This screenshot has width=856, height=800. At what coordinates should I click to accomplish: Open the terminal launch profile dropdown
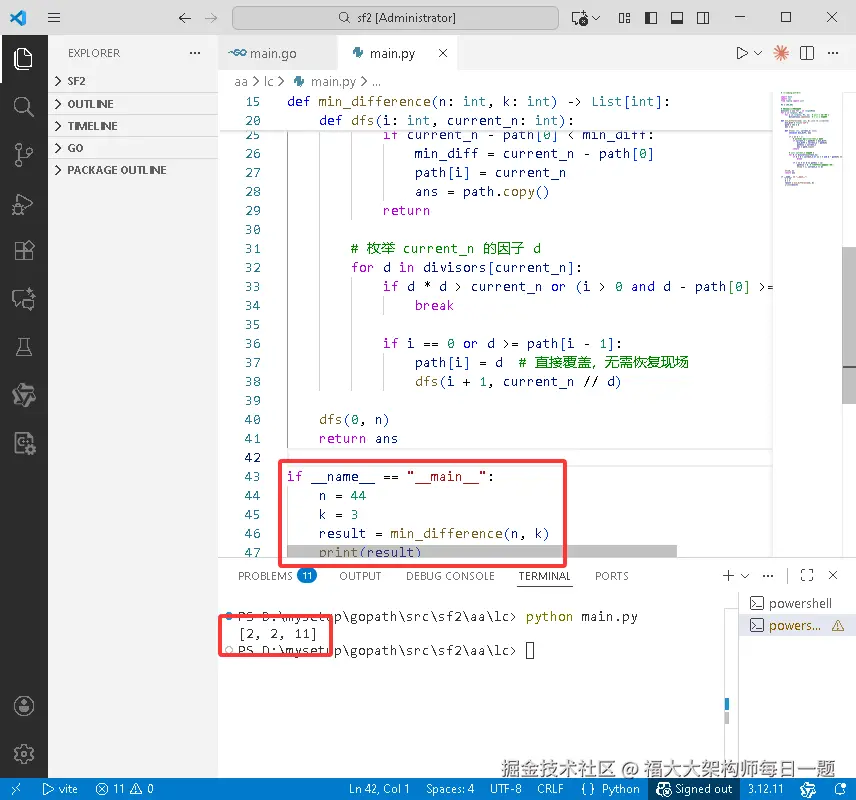pyautogui.click(x=745, y=576)
